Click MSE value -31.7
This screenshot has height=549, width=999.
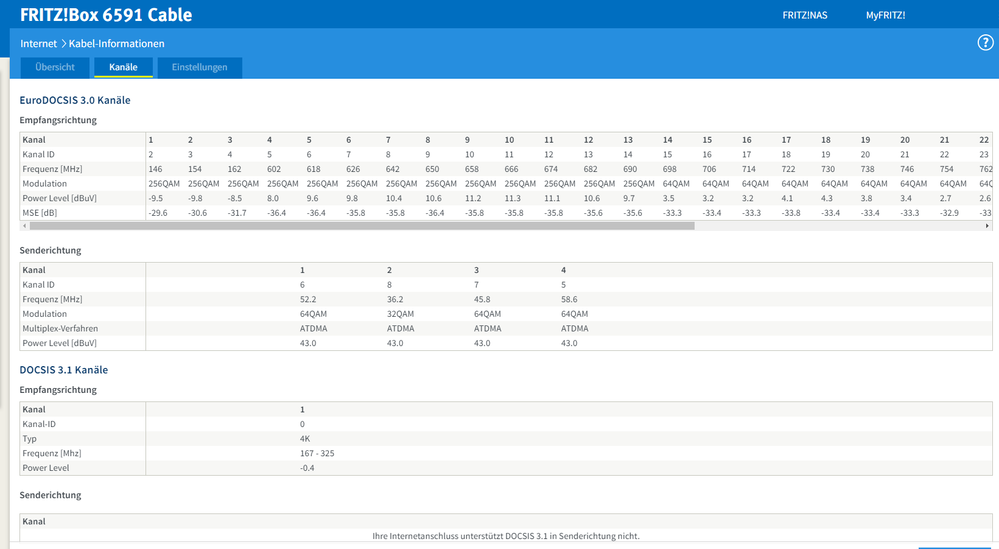pyautogui.click(x=237, y=213)
